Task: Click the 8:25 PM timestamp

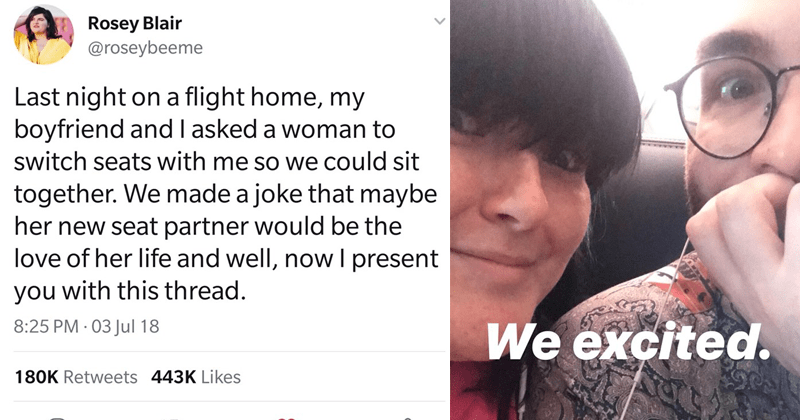Action: tap(46, 326)
